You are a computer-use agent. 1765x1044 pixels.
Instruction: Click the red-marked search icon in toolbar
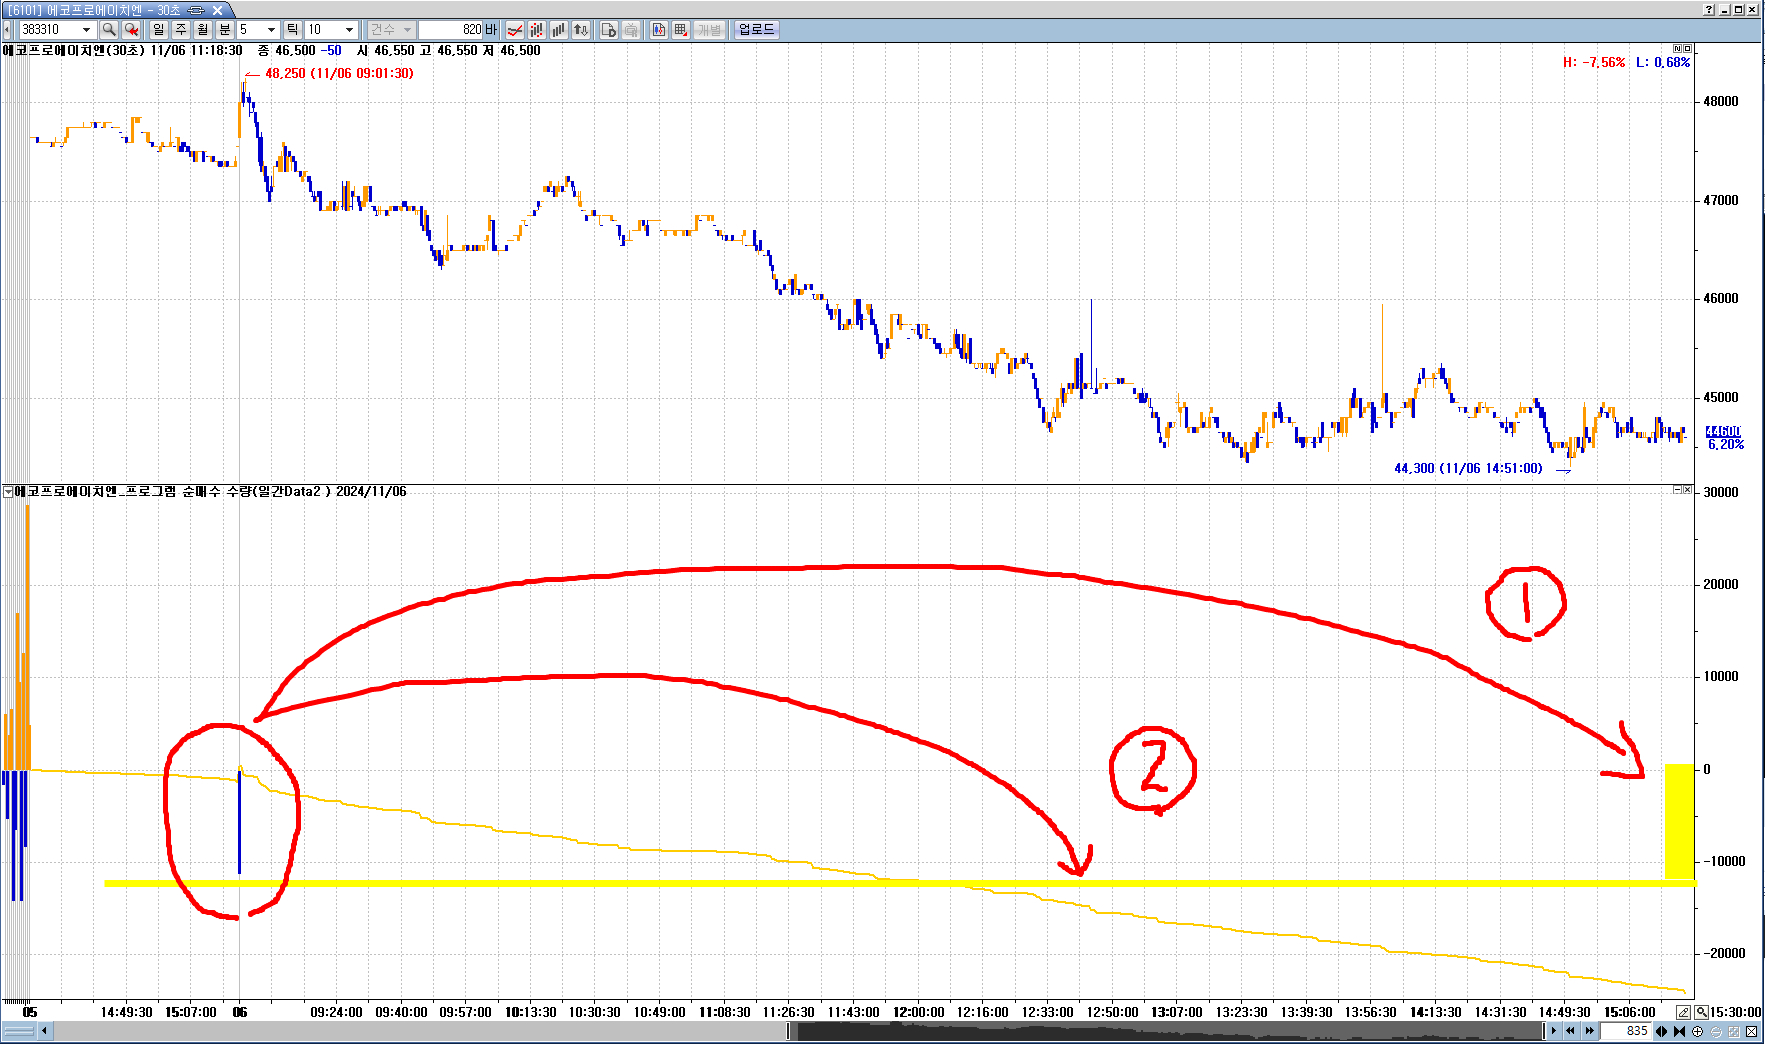(x=131, y=30)
